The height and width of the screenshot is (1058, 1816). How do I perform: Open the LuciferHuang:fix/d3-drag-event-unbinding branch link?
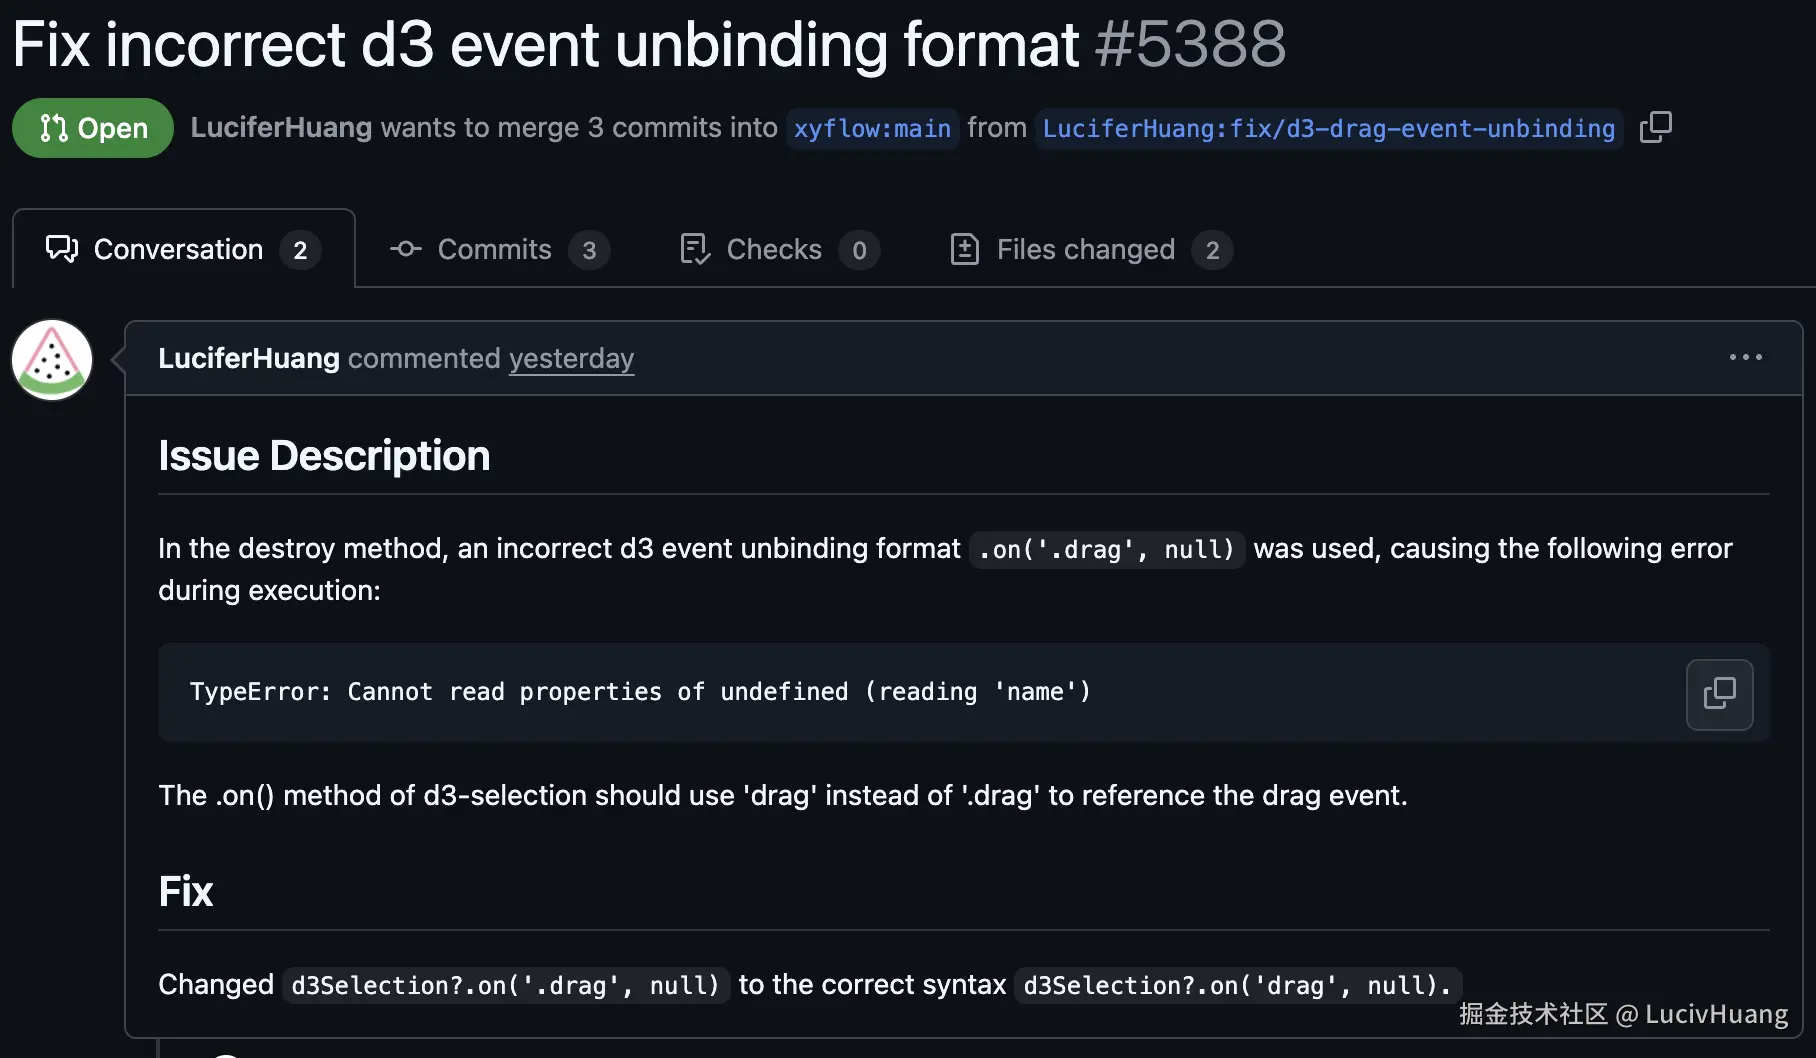tap(1329, 129)
